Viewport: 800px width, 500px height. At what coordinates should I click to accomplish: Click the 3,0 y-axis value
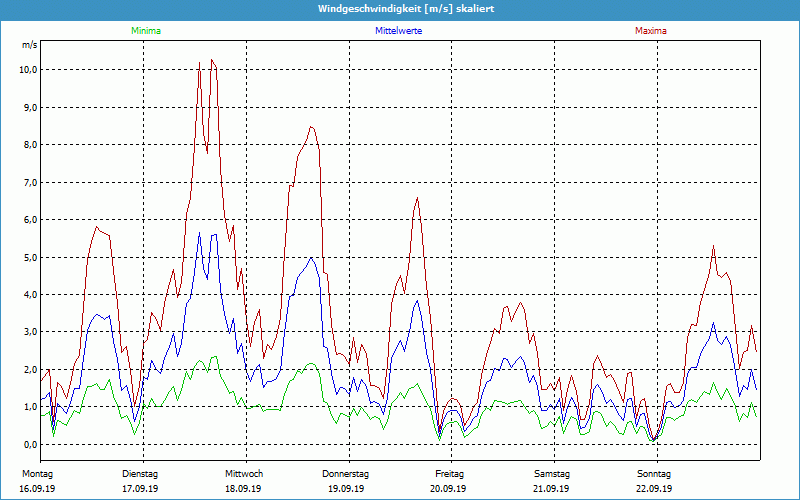point(30,332)
